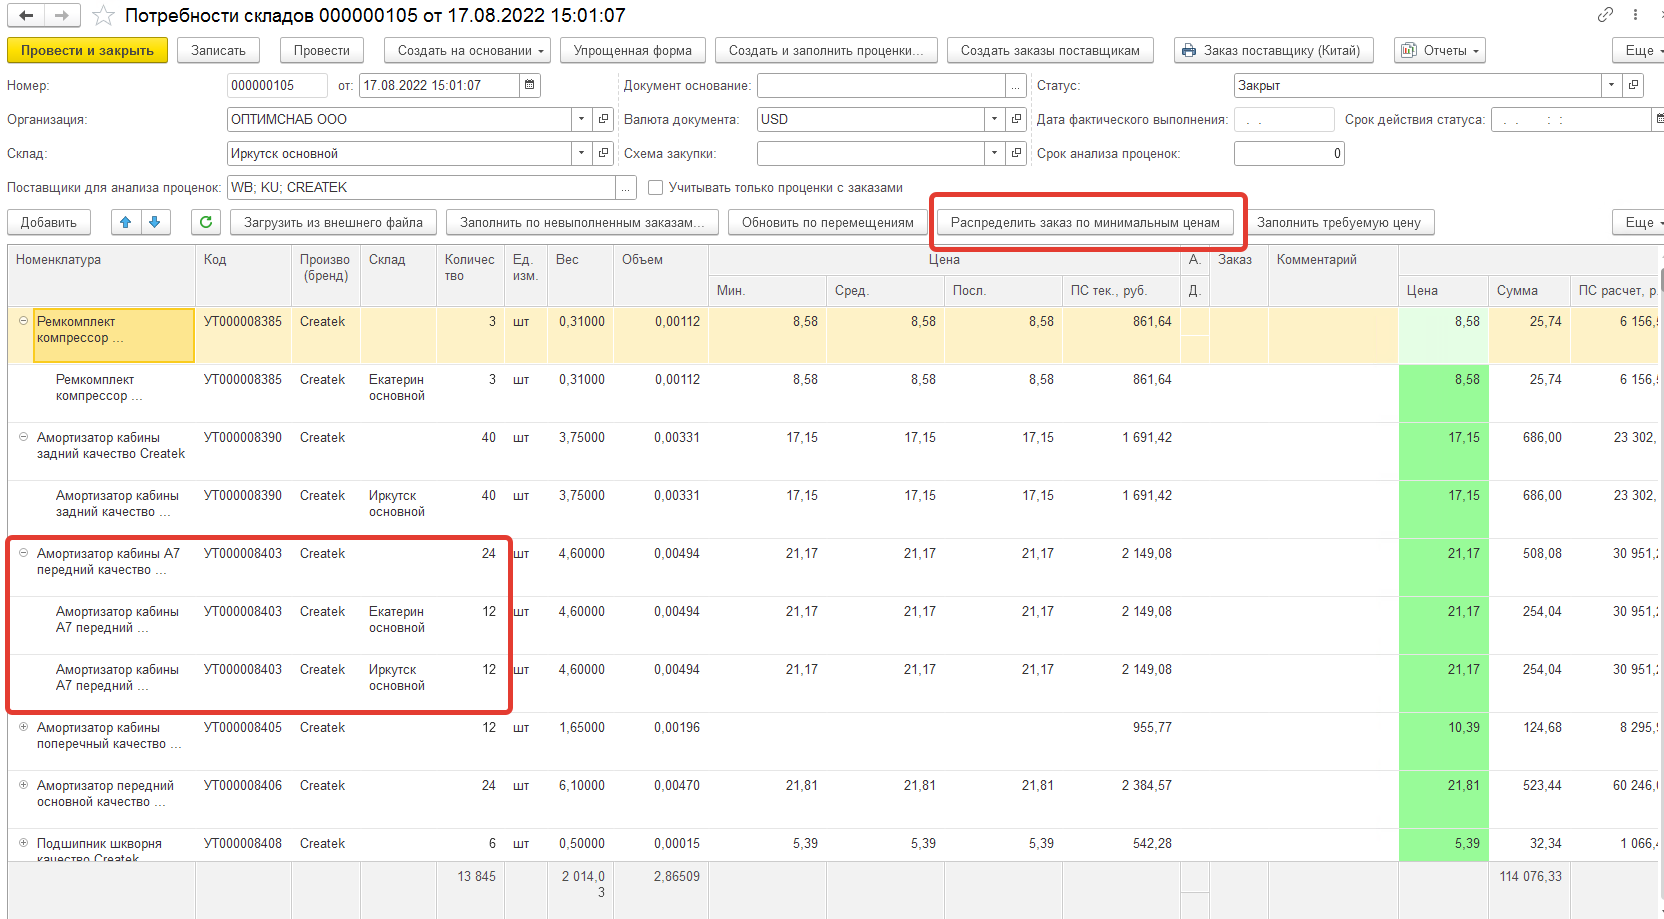Open the Организация record with open-form icon

603,119
